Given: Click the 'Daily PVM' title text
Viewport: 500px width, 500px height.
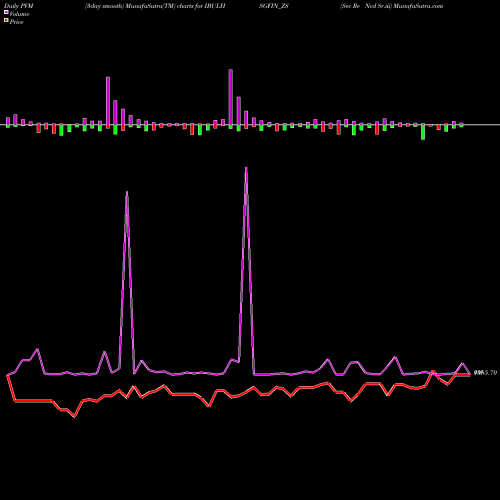Looking at the screenshot, I should tap(19, 6).
